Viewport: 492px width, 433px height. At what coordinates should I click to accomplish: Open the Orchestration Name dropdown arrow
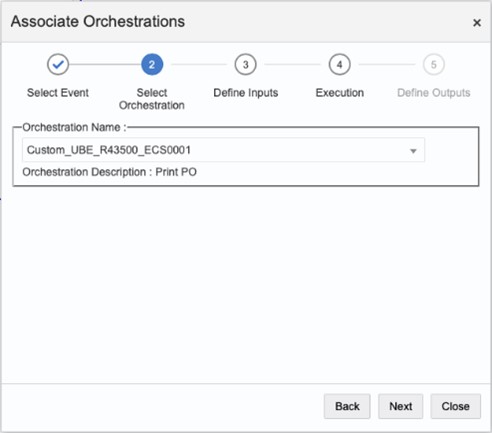pos(413,151)
